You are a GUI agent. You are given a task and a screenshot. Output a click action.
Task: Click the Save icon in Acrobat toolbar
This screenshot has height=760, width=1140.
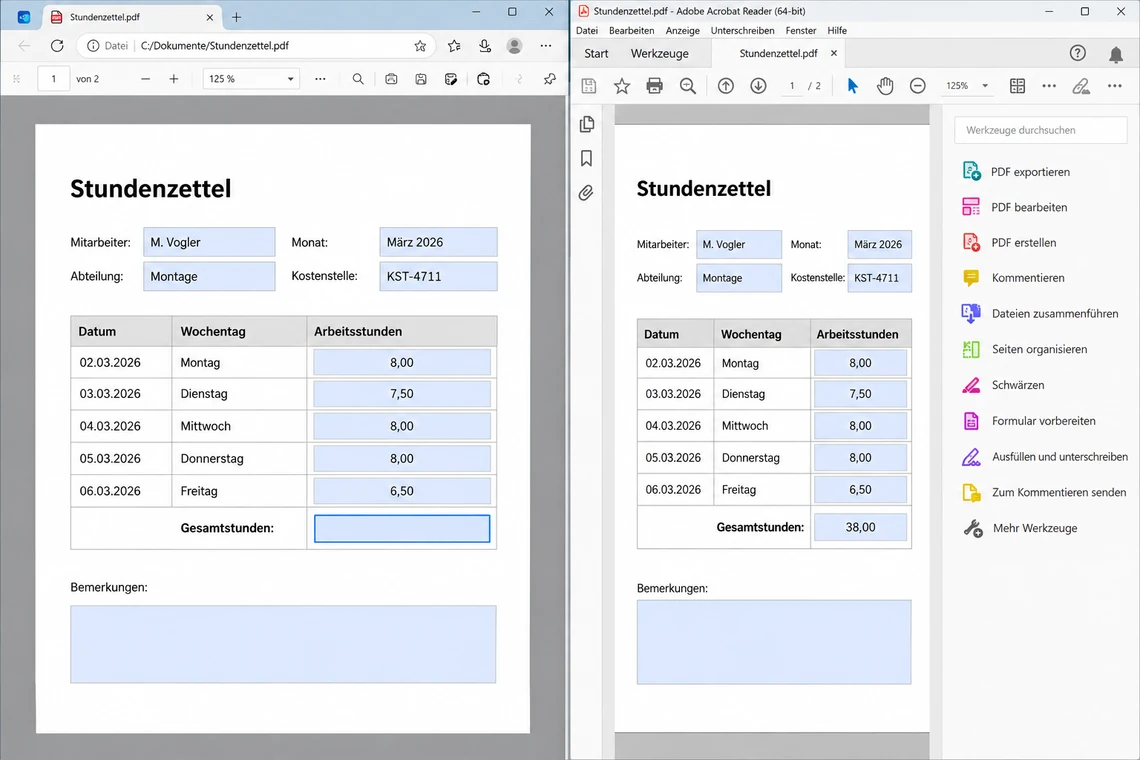[589, 86]
